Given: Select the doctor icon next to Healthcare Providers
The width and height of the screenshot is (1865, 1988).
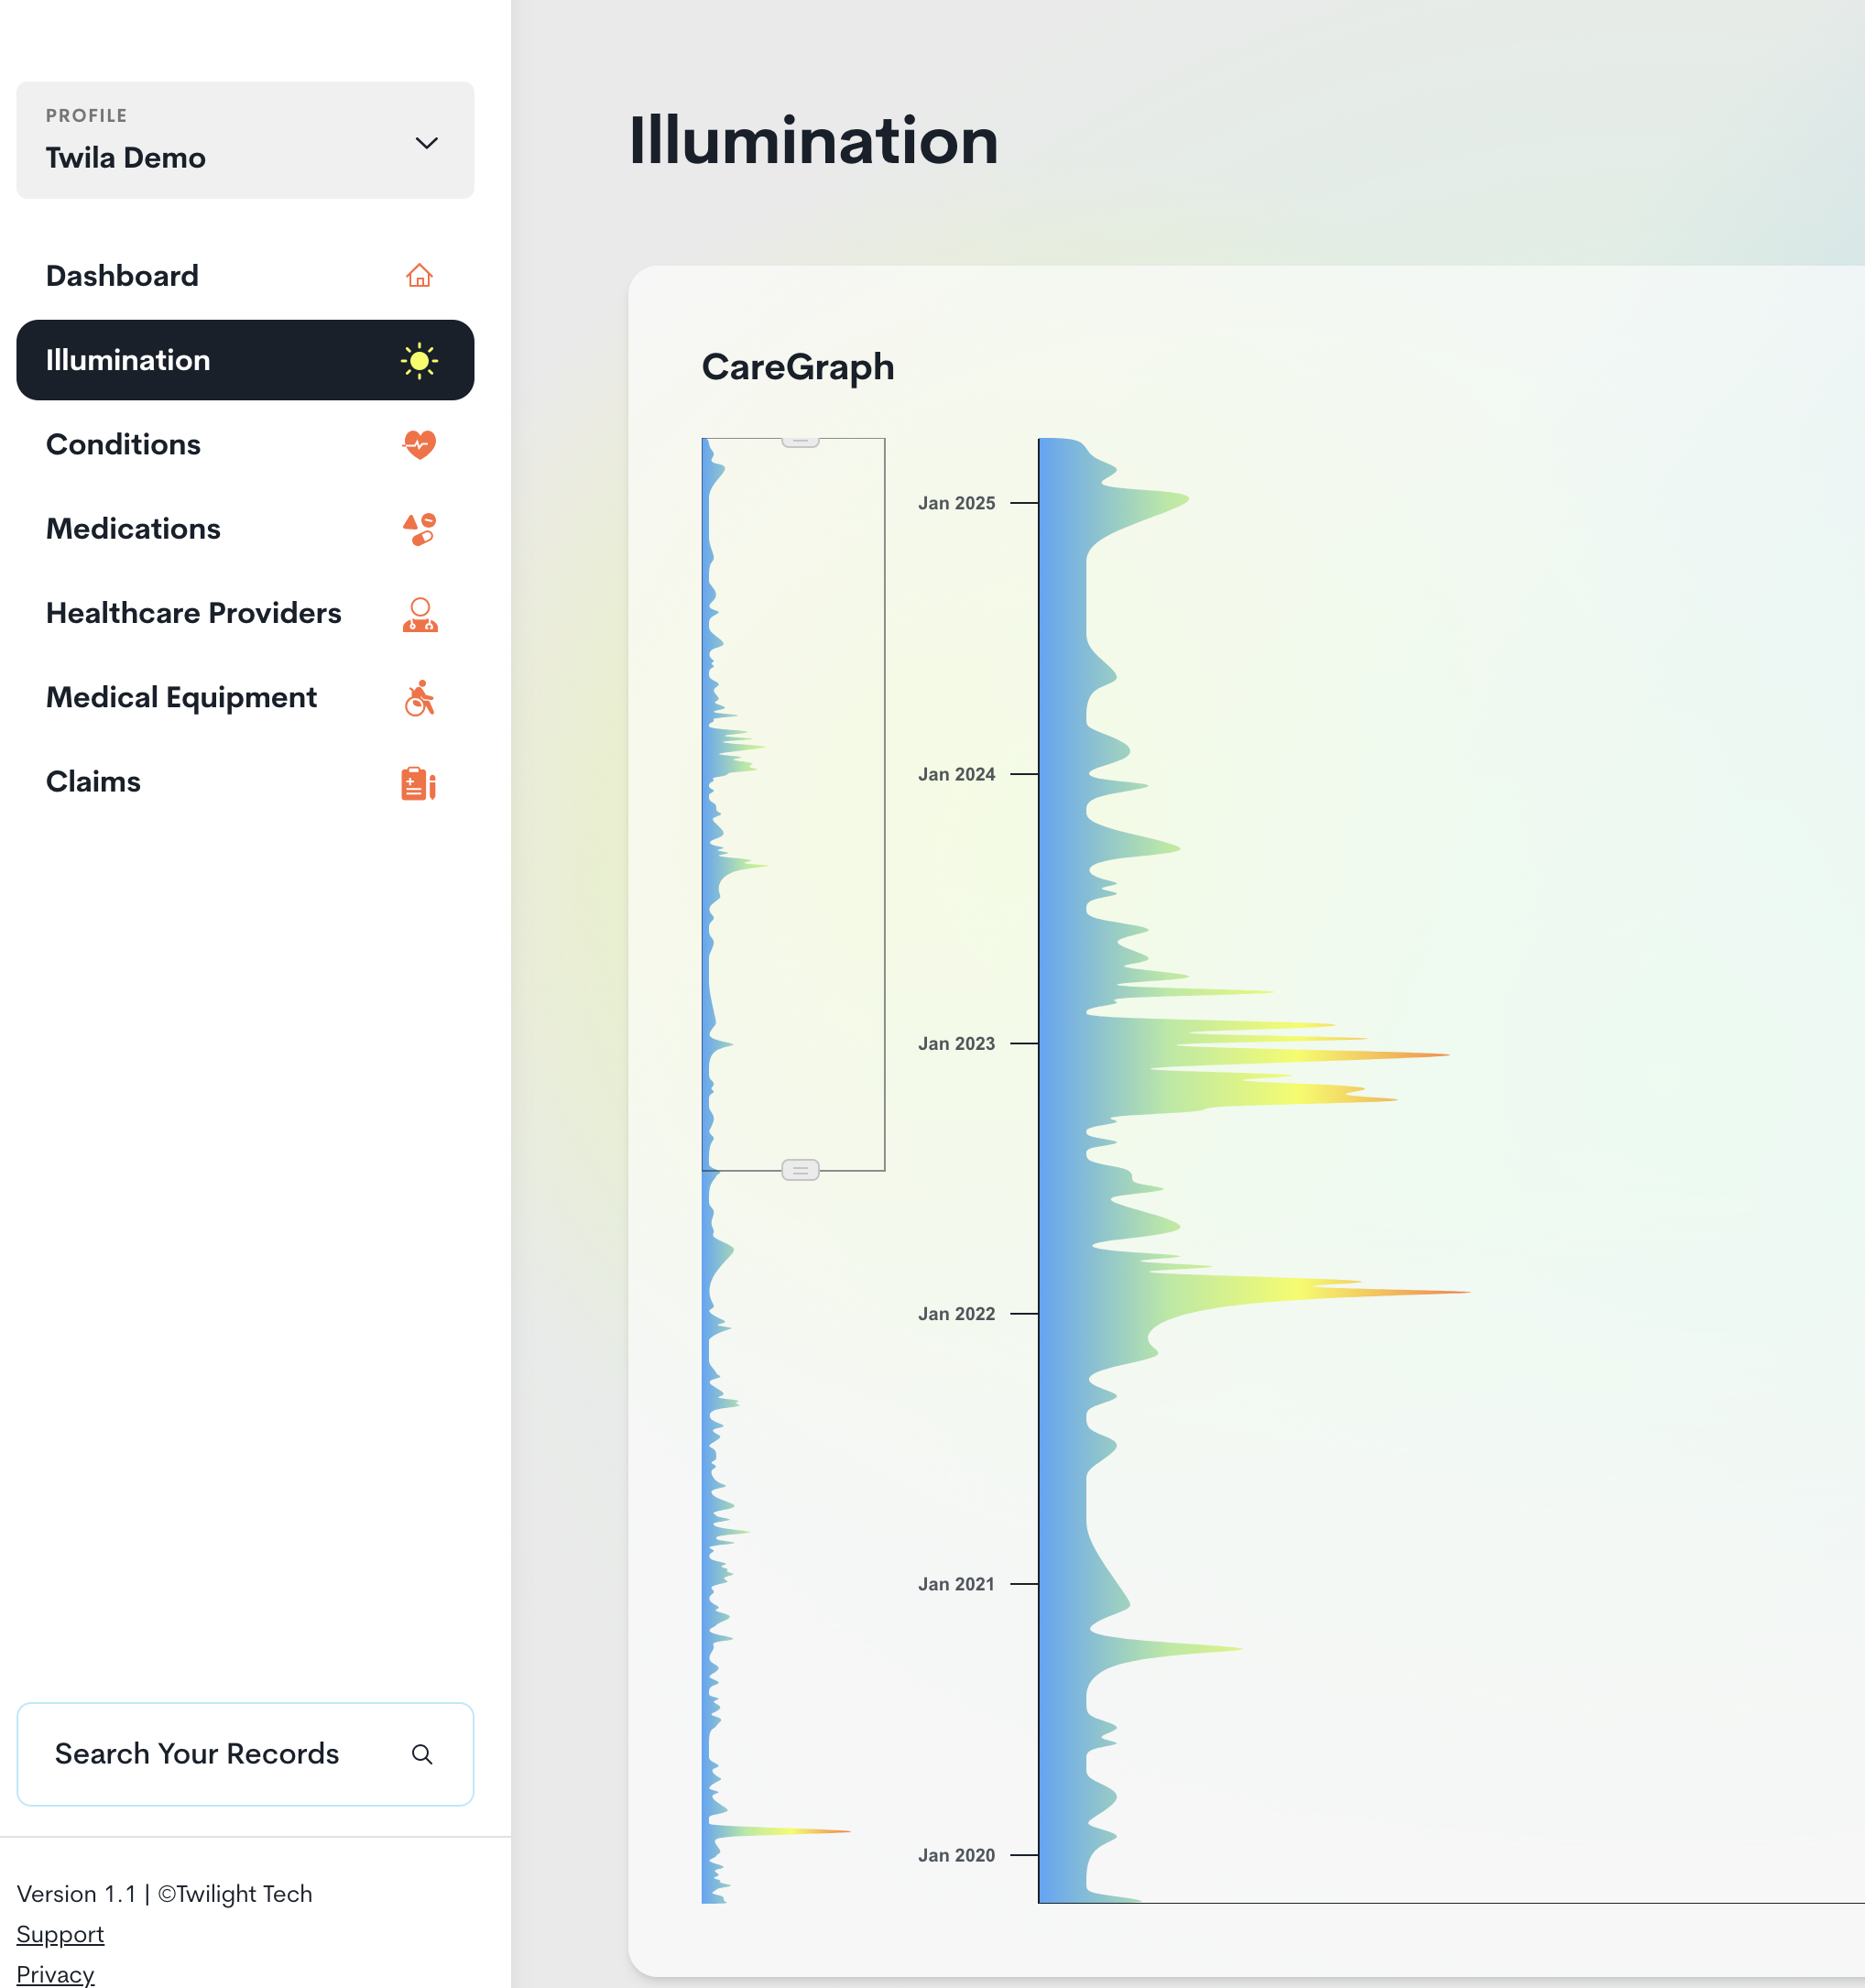Looking at the screenshot, I should (420, 613).
